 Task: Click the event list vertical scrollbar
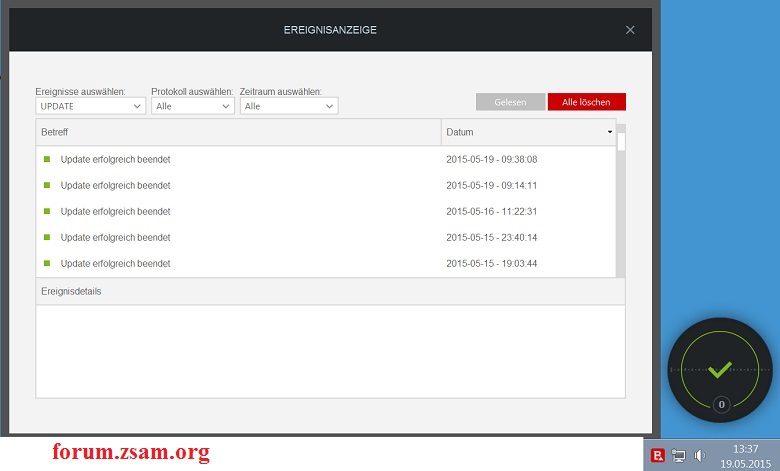[621, 200]
